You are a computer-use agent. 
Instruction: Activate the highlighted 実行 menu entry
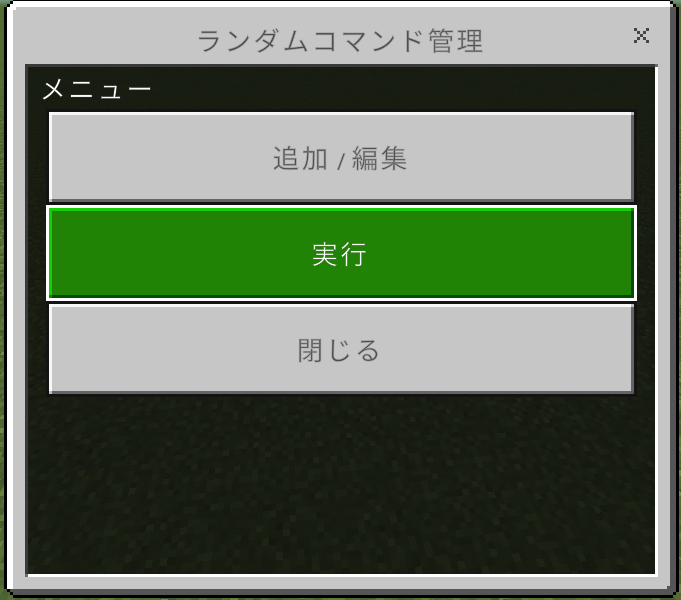tap(341, 253)
